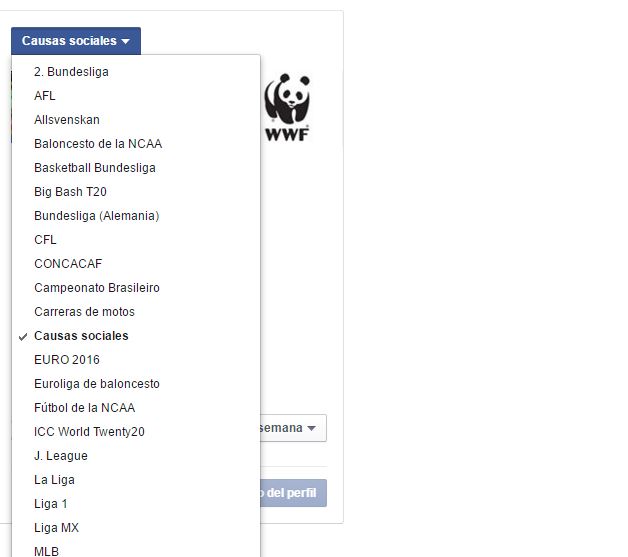Click the del perfil button
This screenshot has width=628, height=557.
pos(294,493)
